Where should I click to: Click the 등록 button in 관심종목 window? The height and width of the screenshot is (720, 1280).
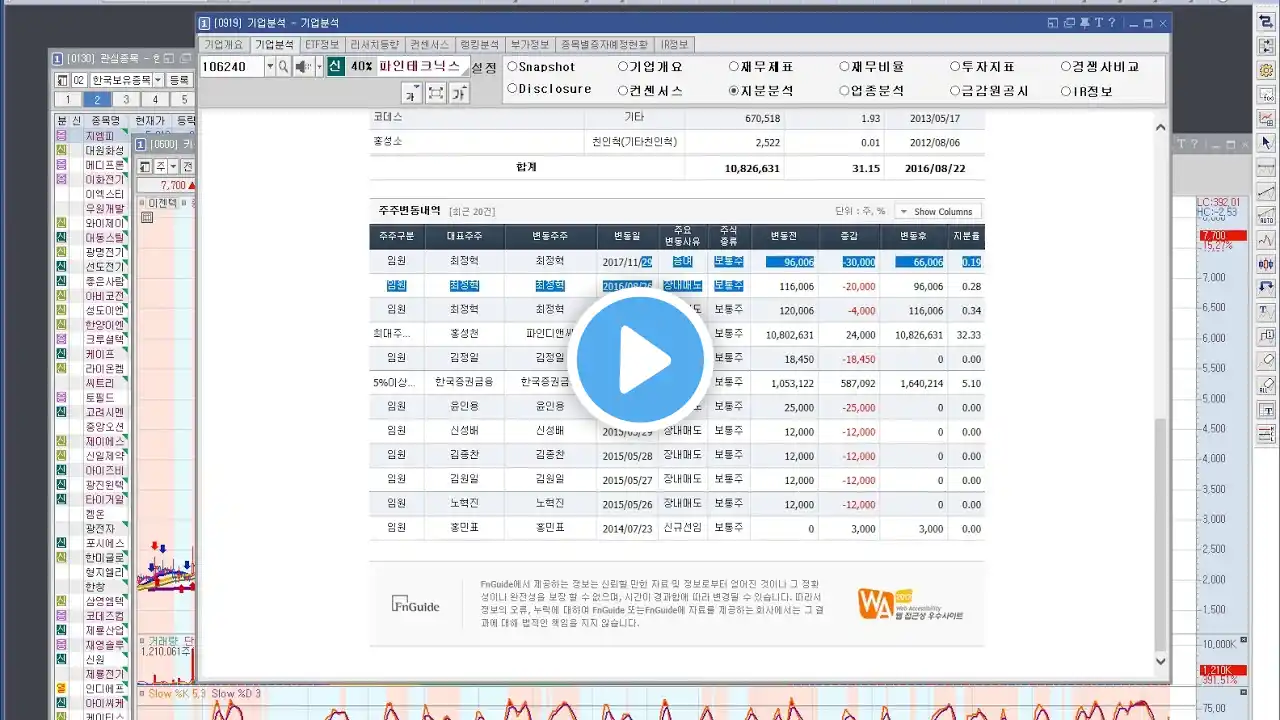click(x=180, y=80)
